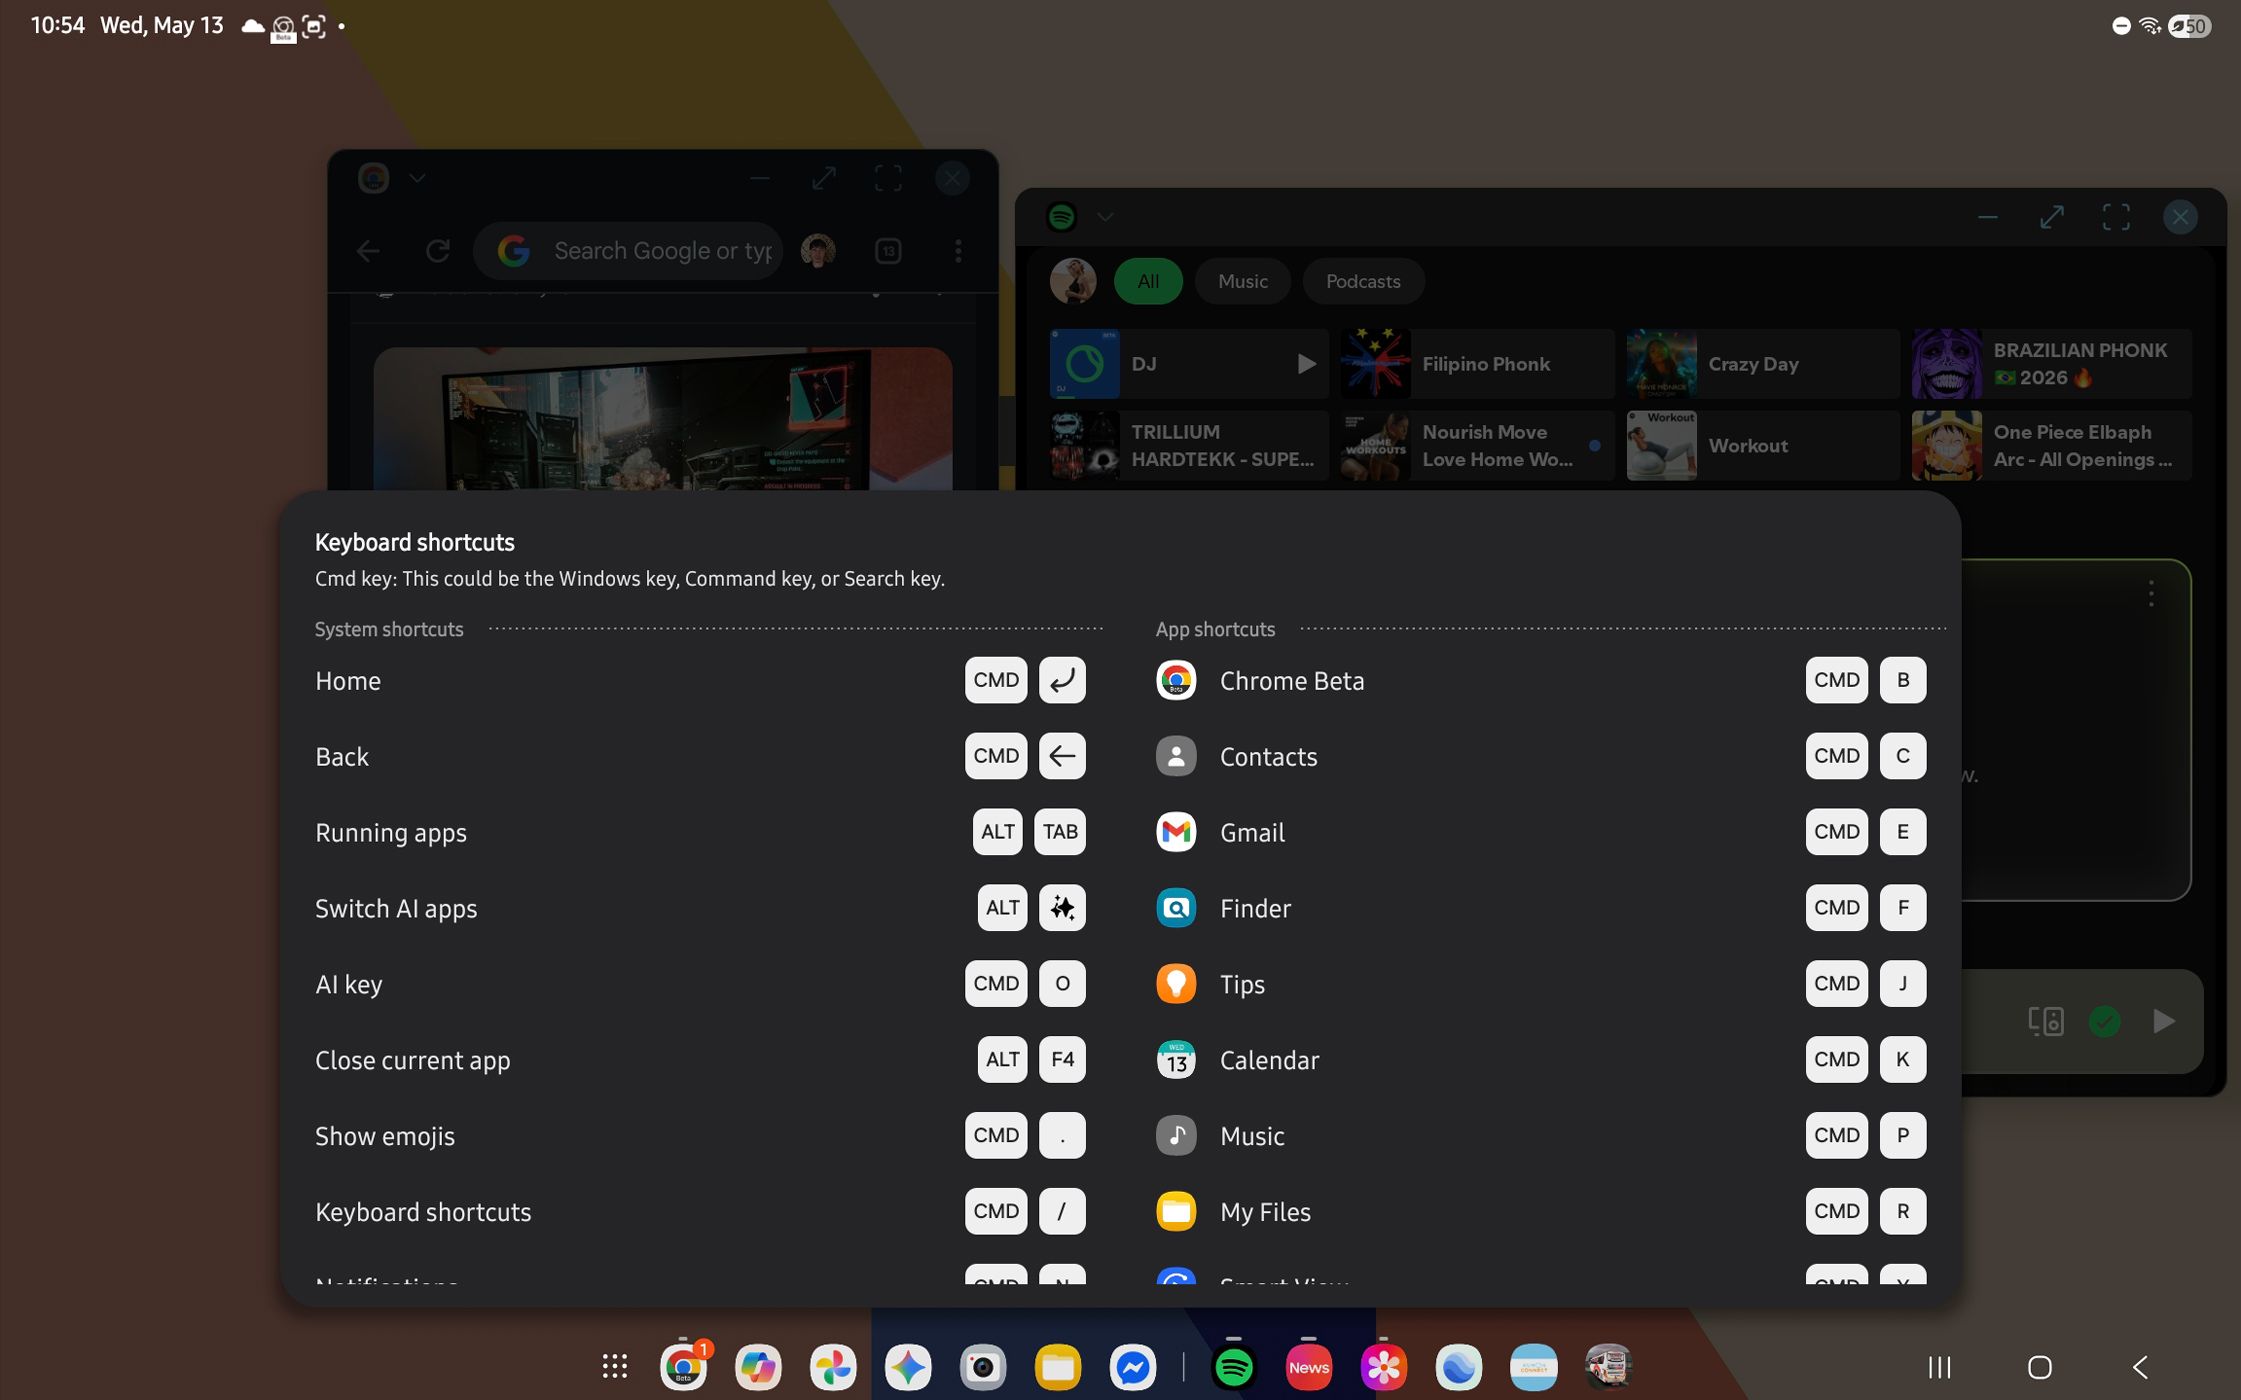Tap the Home navigation button
Image resolution: width=2241 pixels, height=1400 pixels.
click(x=2040, y=1366)
